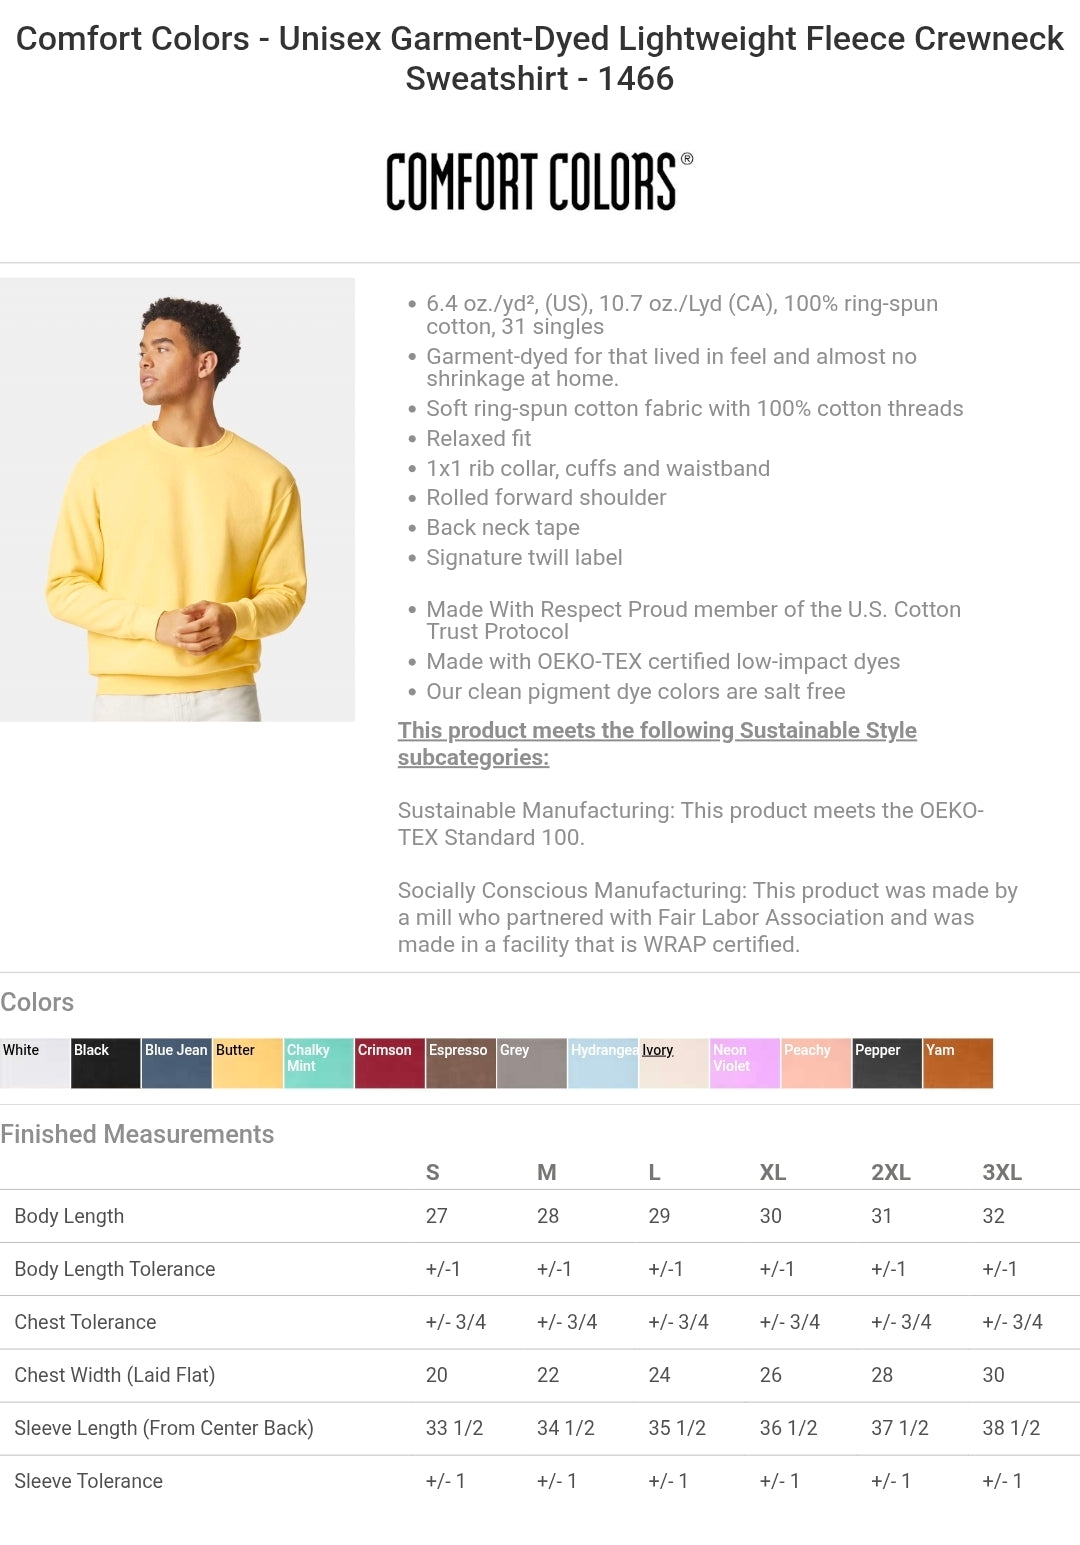Select the Pepper color swatch

(x=887, y=1063)
